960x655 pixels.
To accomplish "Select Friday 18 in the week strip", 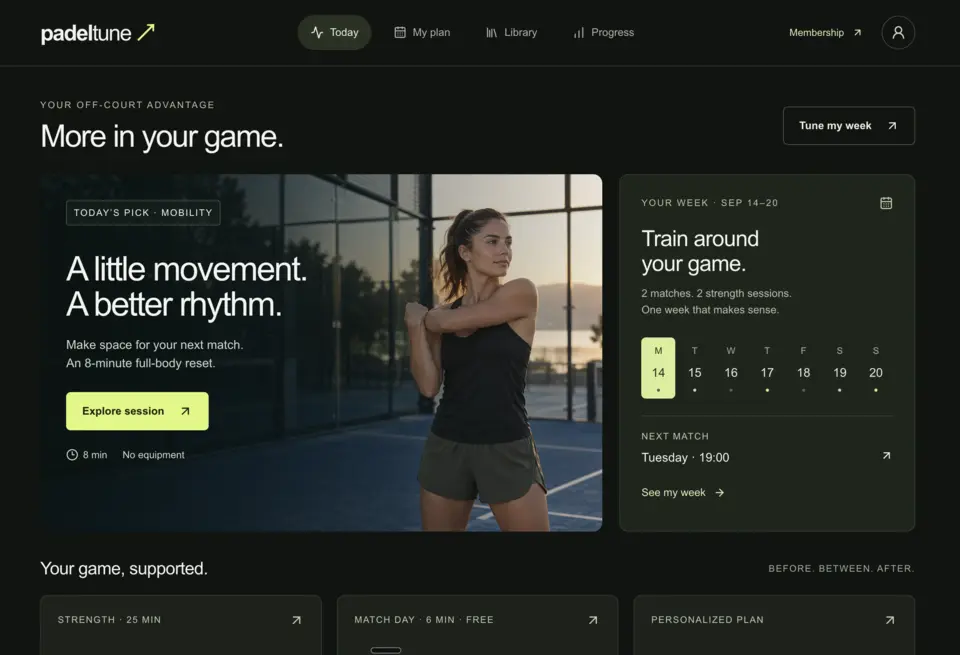I will (803, 368).
